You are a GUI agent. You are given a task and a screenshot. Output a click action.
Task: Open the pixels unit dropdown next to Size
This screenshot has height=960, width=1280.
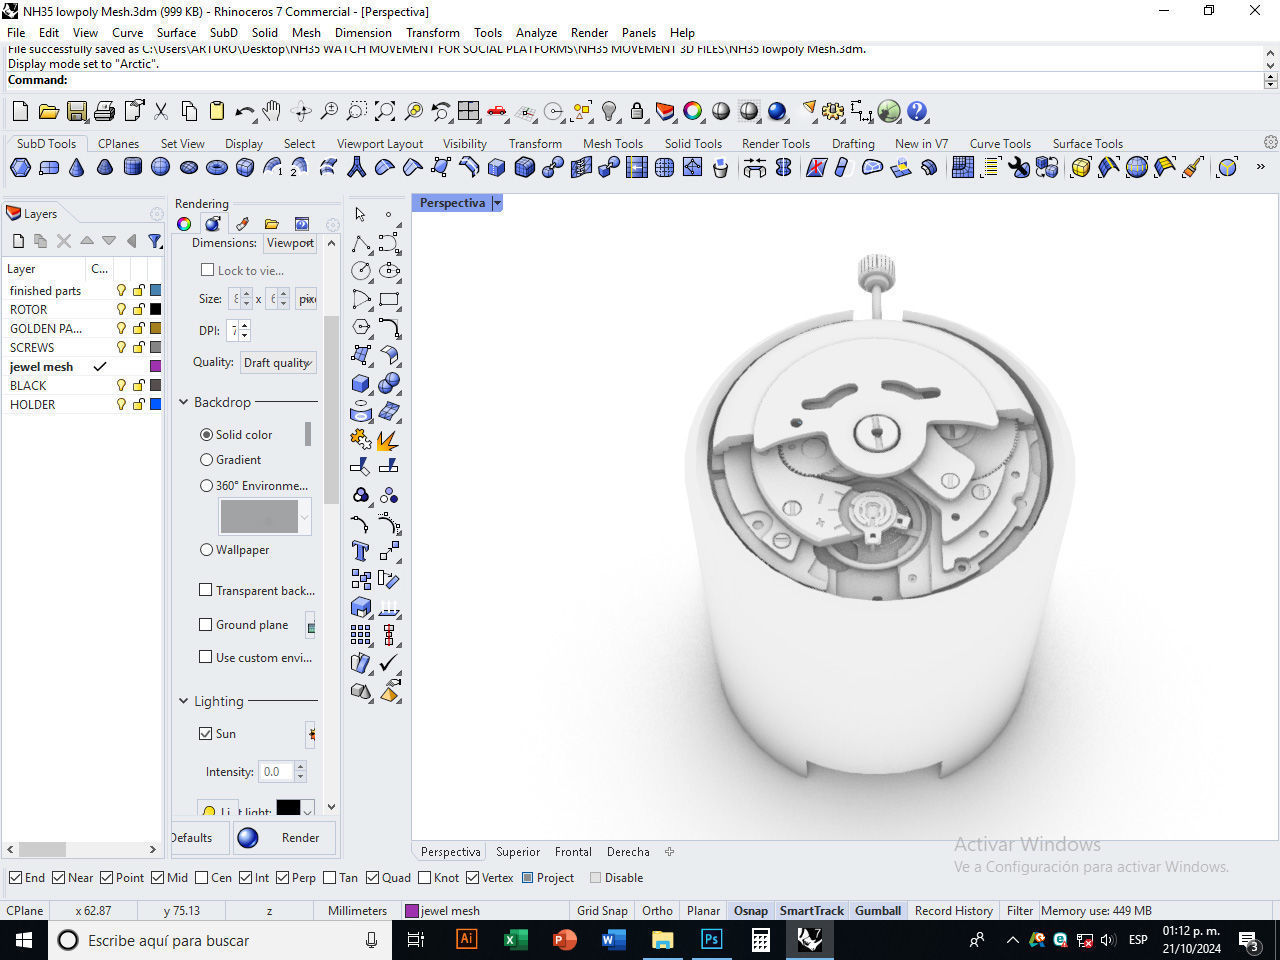coord(307,299)
